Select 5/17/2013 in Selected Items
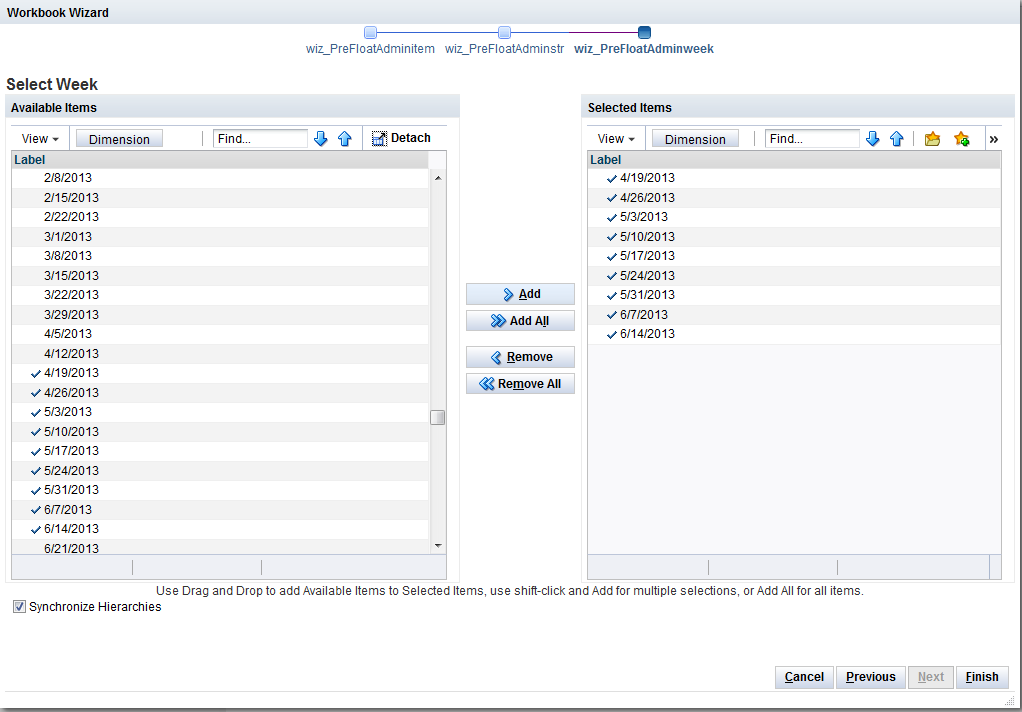Viewport: 1022px width, 712px height. pyautogui.click(x=794, y=256)
